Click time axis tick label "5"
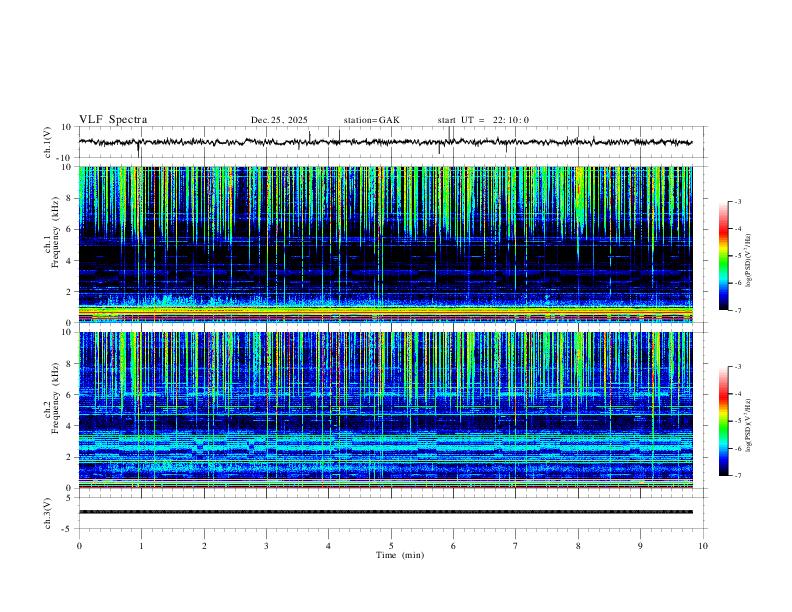The image size is (792, 612). (x=391, y=546)
